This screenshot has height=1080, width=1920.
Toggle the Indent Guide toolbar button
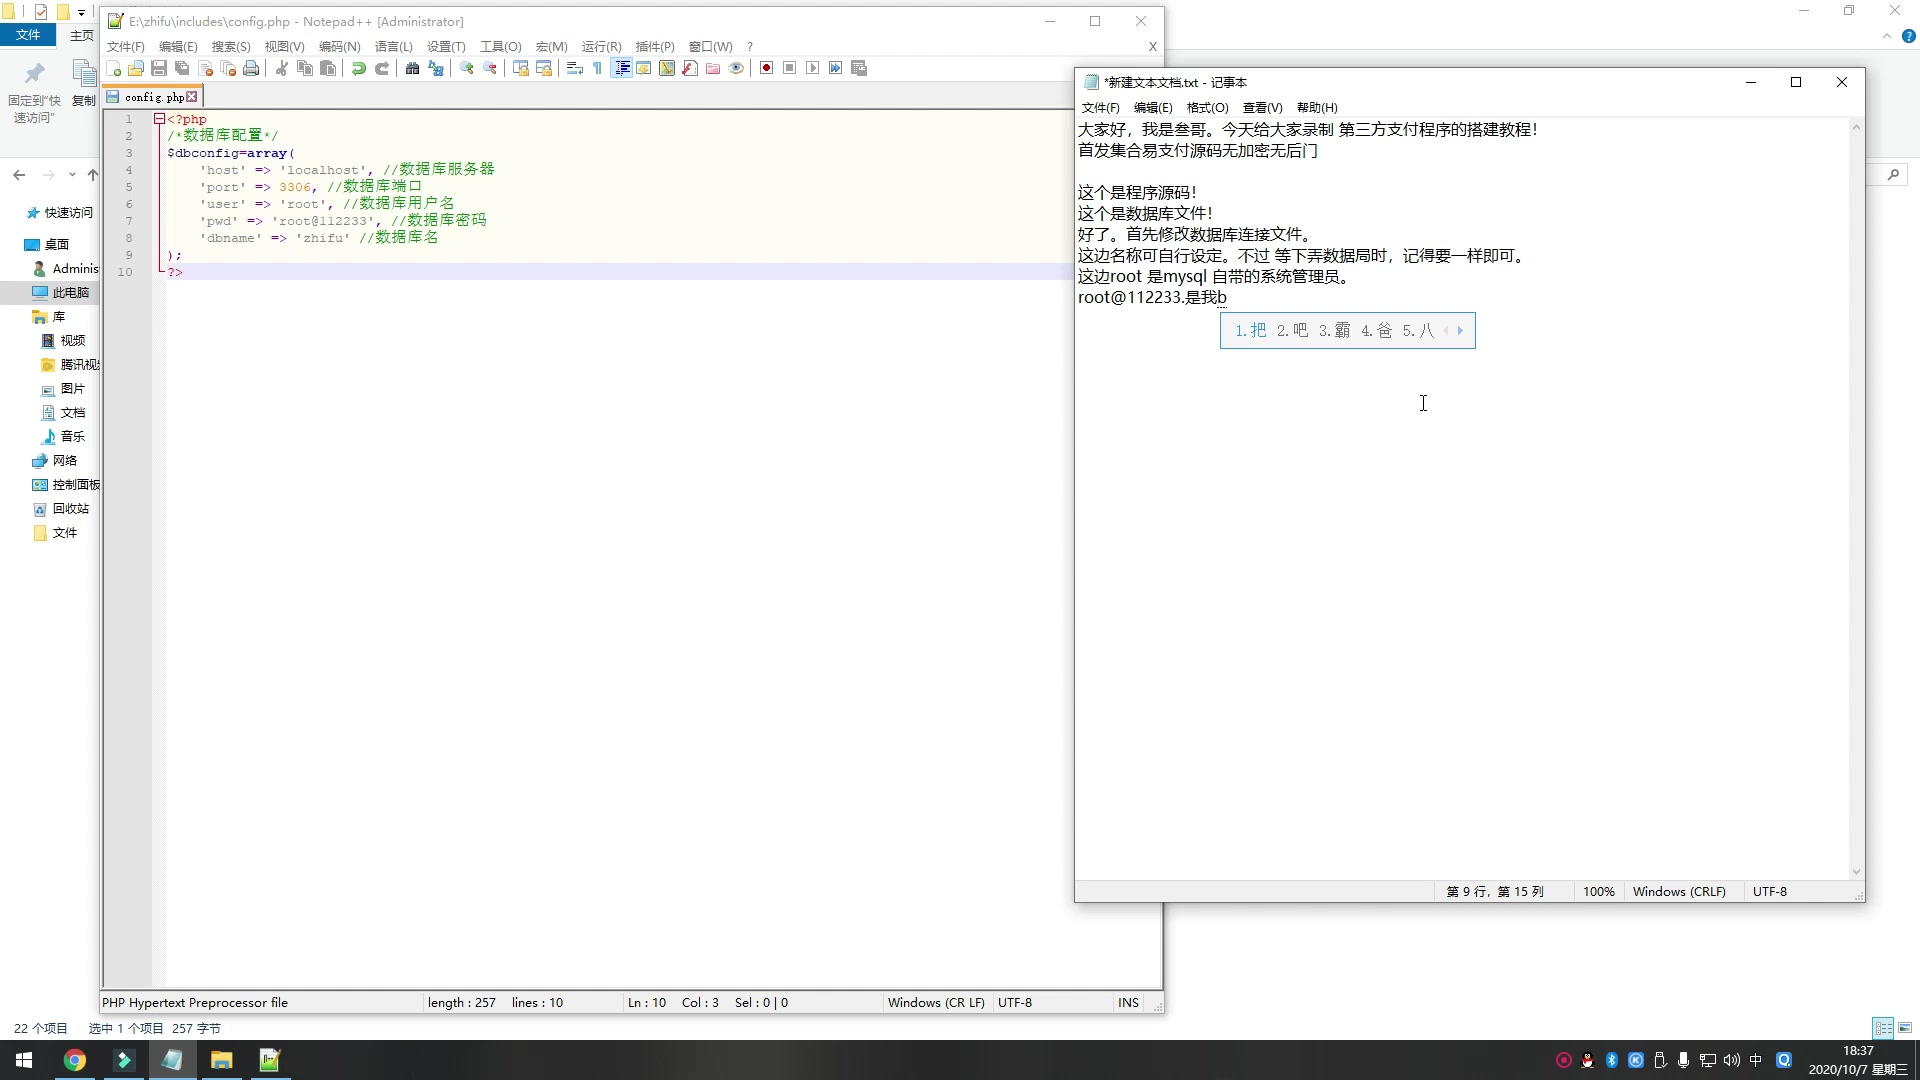[621, 68]
